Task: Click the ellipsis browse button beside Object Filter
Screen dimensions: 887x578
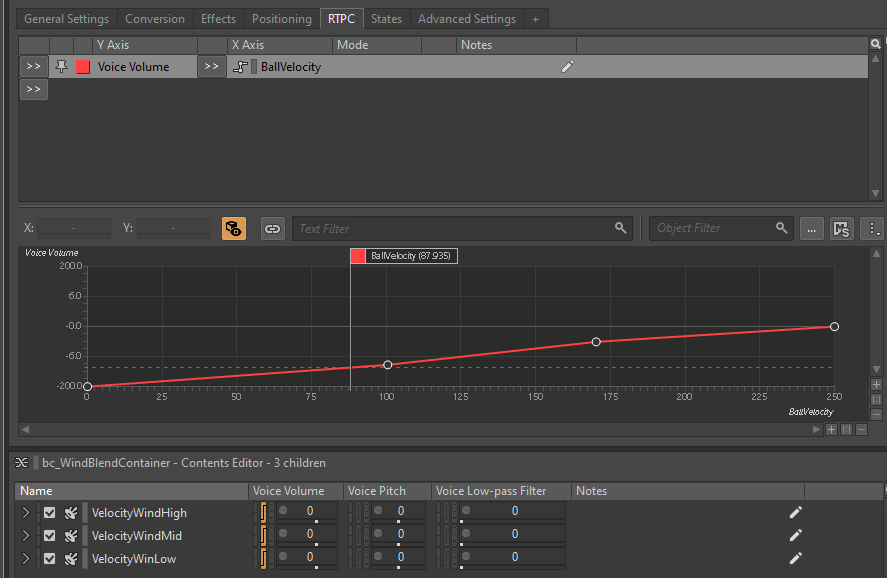Action: click(x=811, y=228)
